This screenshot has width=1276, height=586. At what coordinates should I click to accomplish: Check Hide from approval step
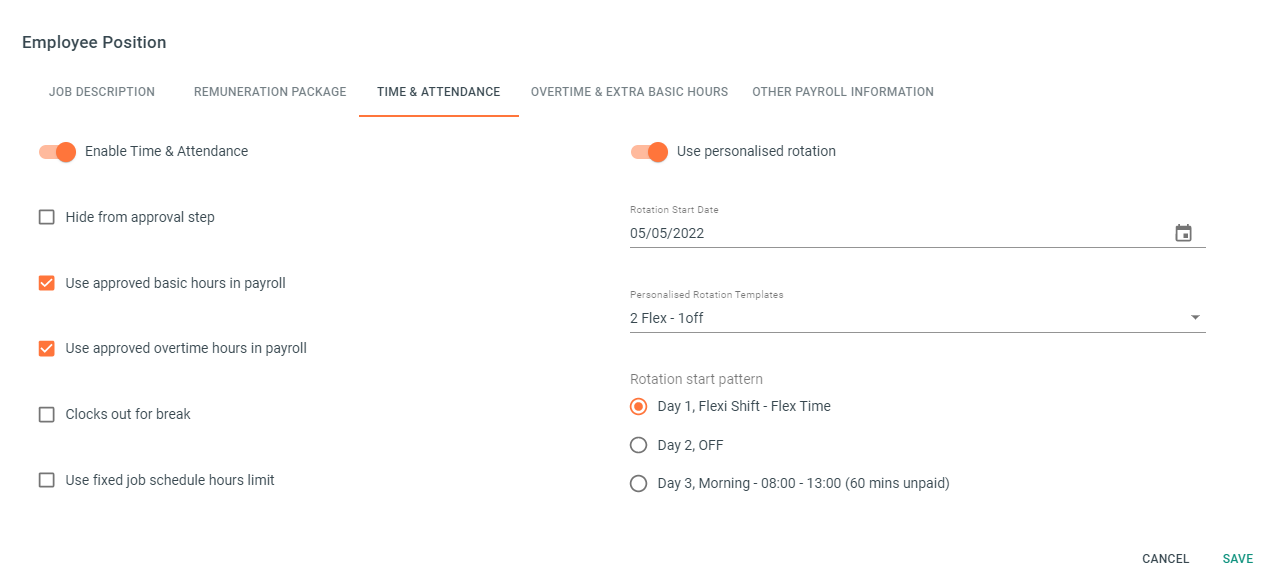coord(46,217)
